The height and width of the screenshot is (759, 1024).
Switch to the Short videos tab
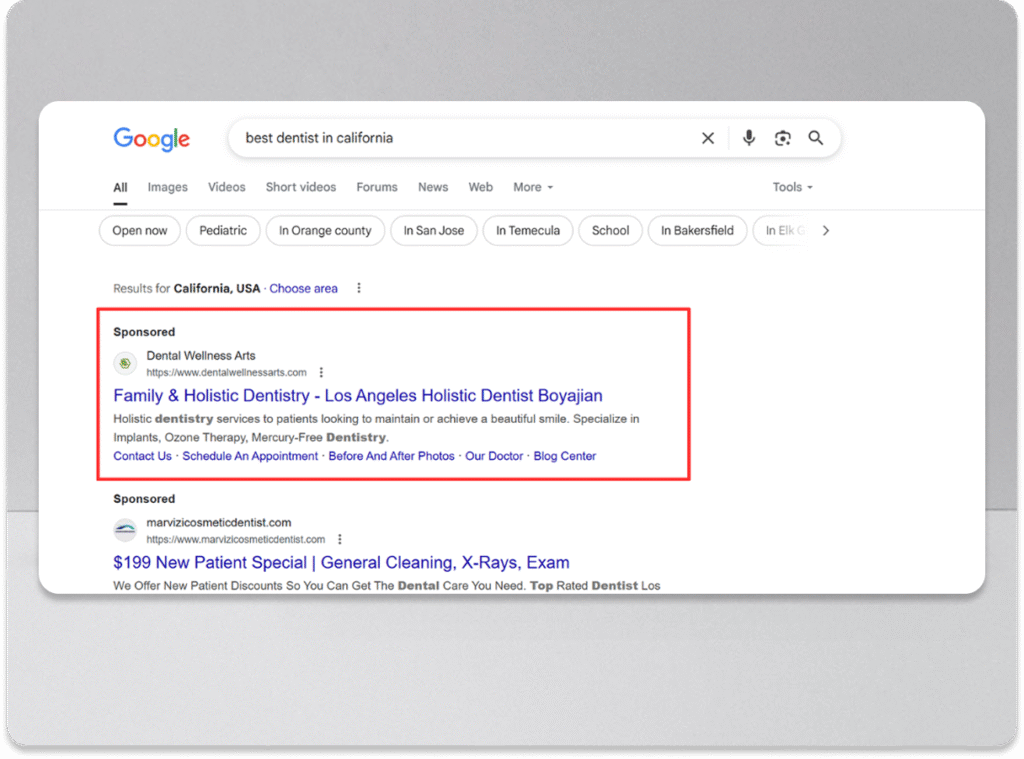[300, 187]
